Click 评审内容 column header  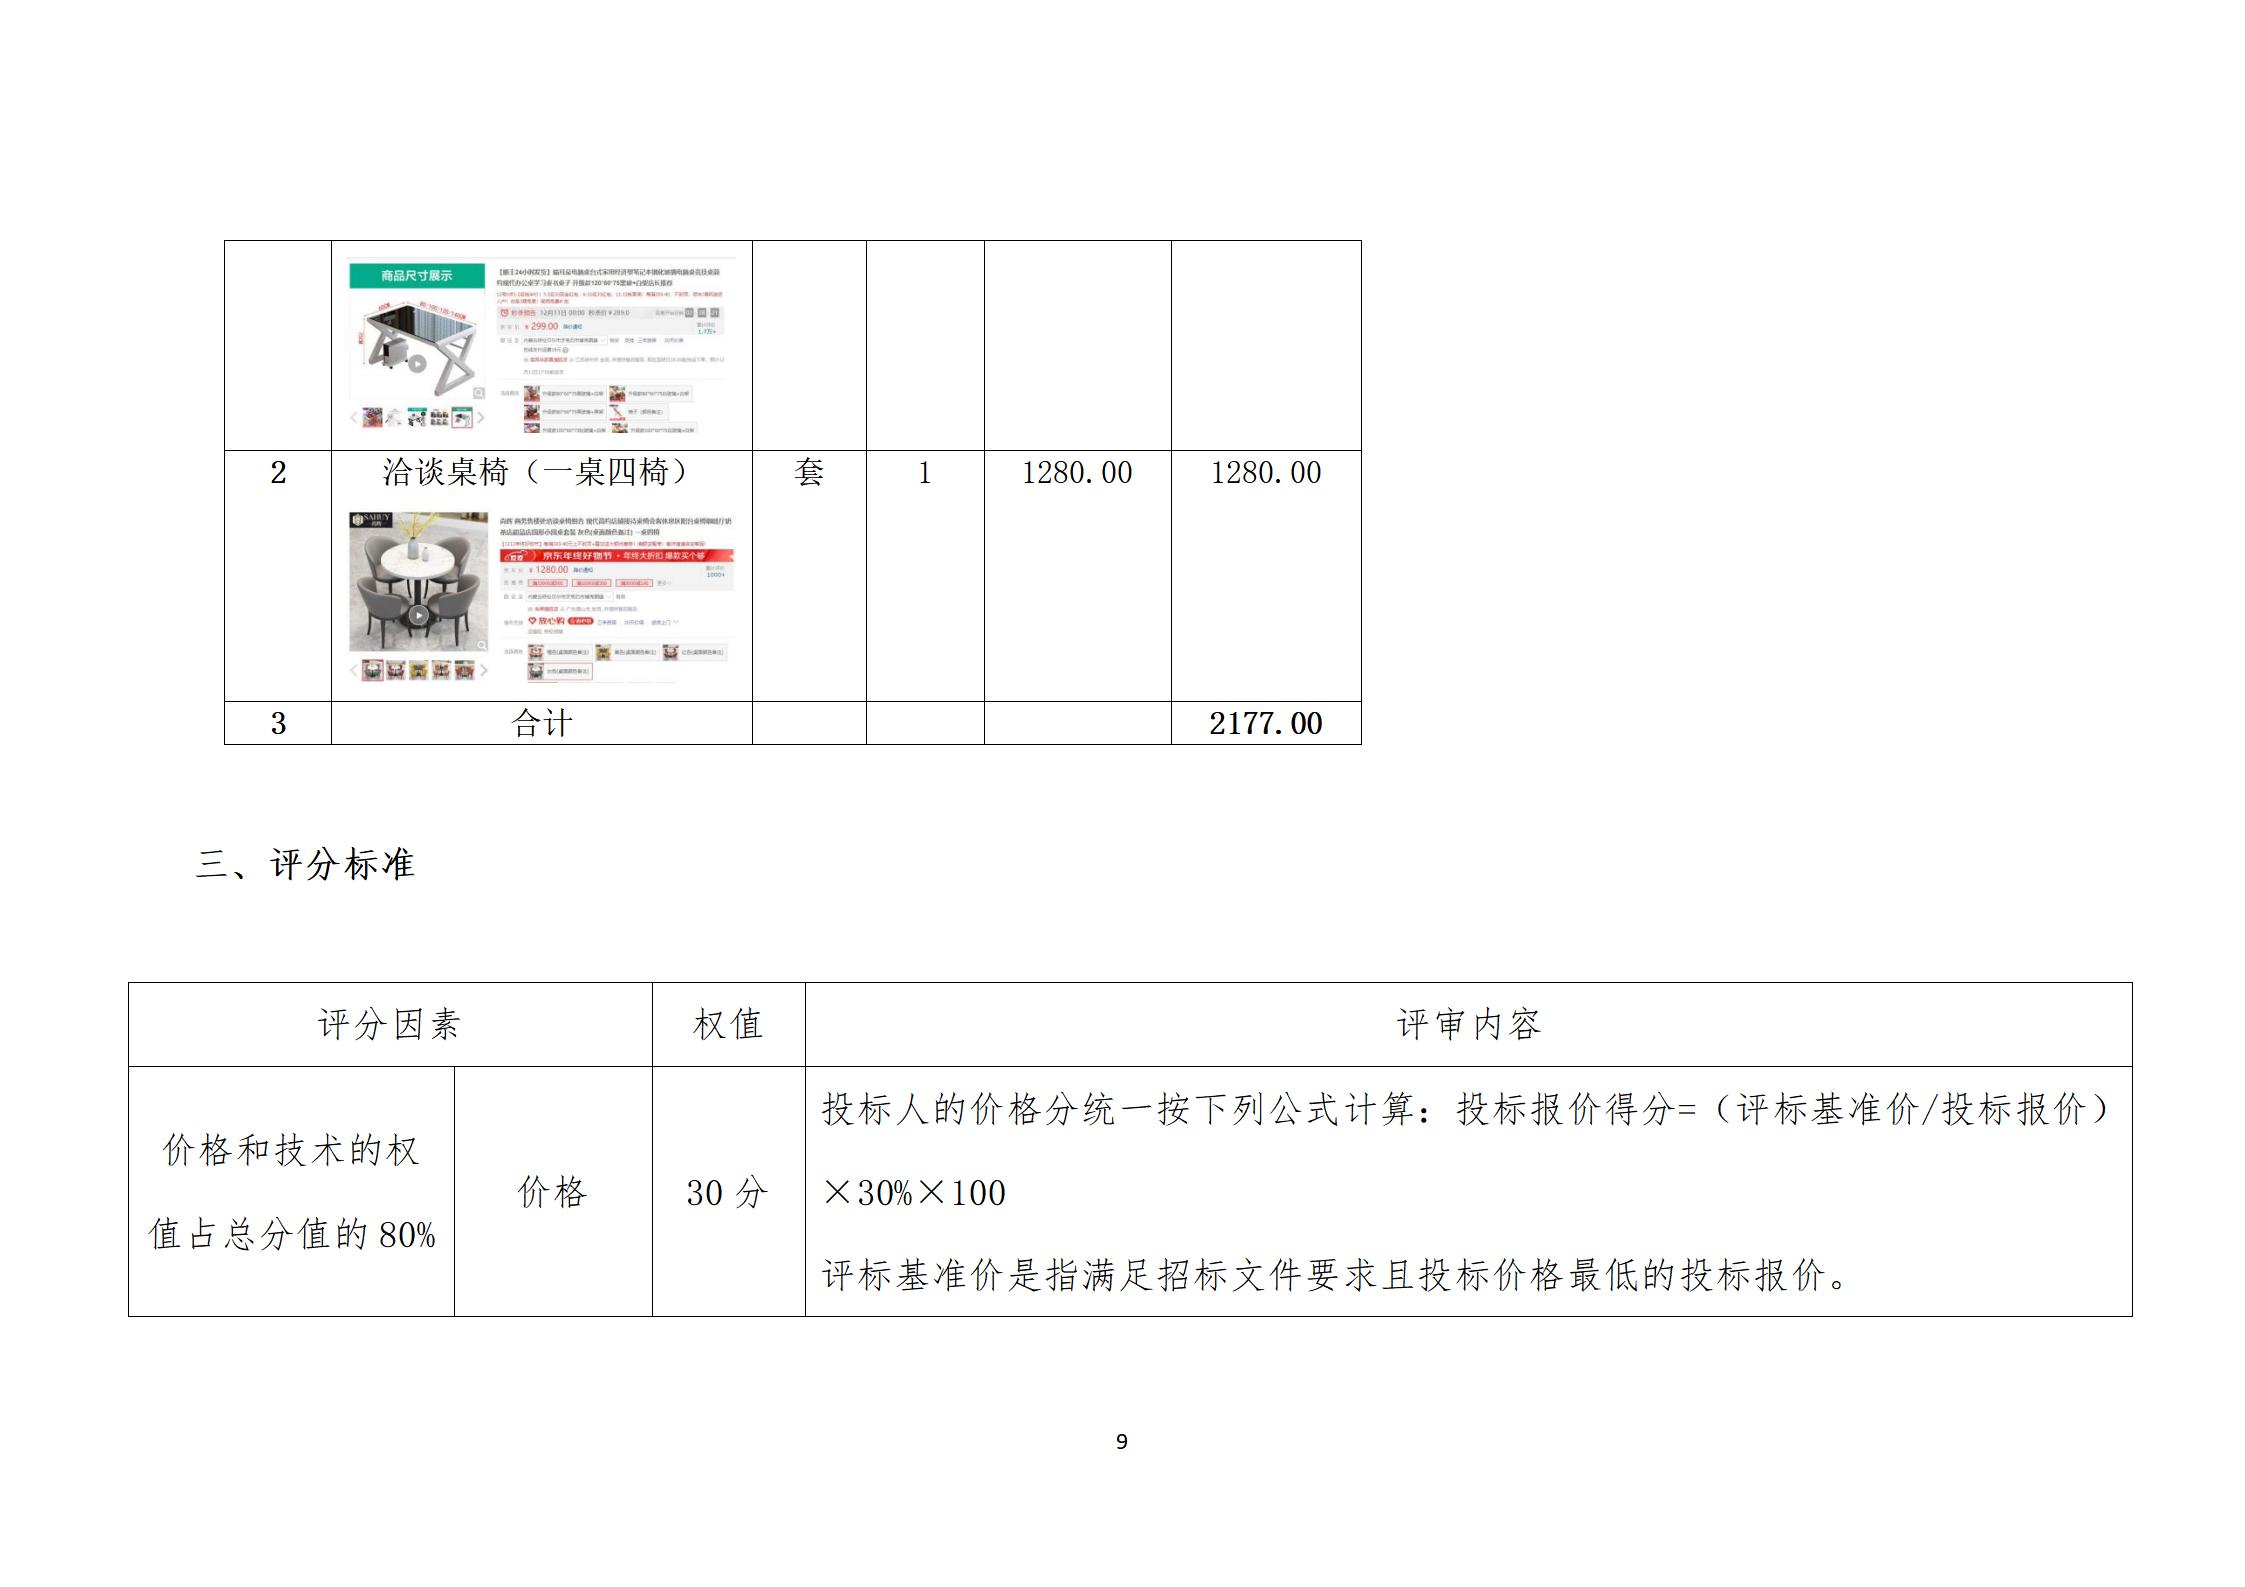1467,1024
